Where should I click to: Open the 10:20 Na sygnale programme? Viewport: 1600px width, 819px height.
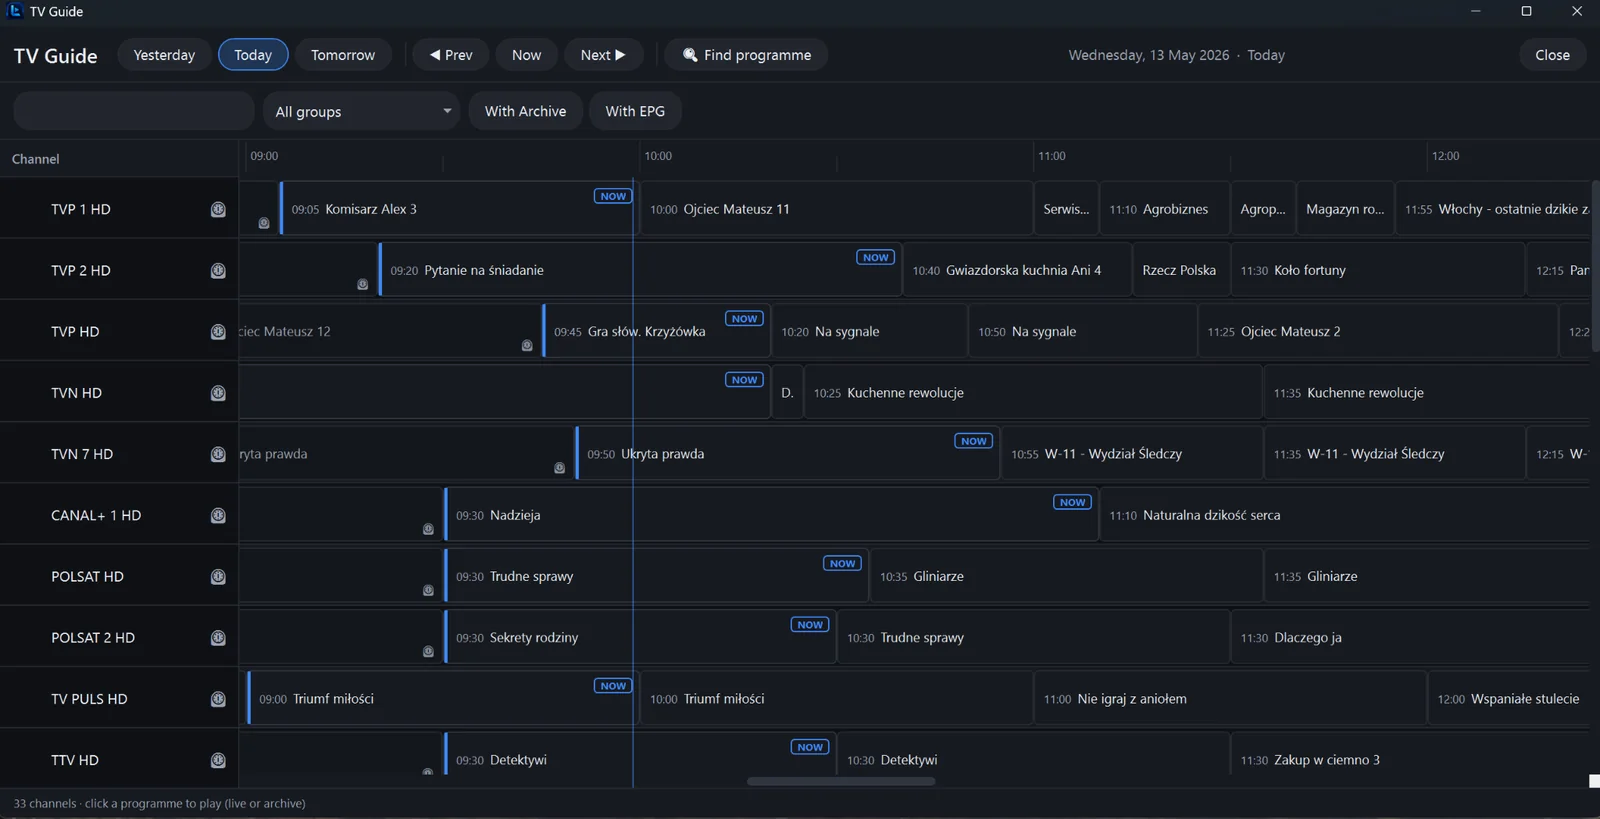(x=869, y=331)
